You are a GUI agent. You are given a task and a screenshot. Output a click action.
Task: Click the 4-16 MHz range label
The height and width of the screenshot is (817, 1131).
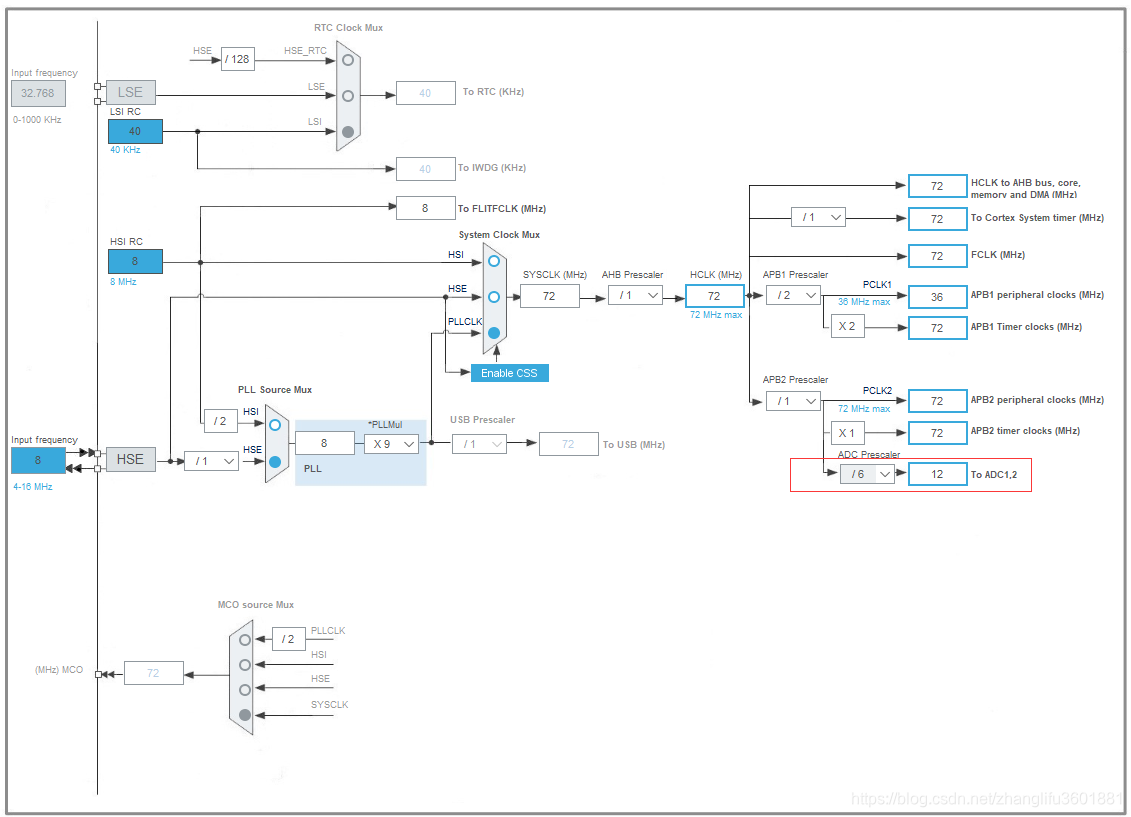(32, 487)
